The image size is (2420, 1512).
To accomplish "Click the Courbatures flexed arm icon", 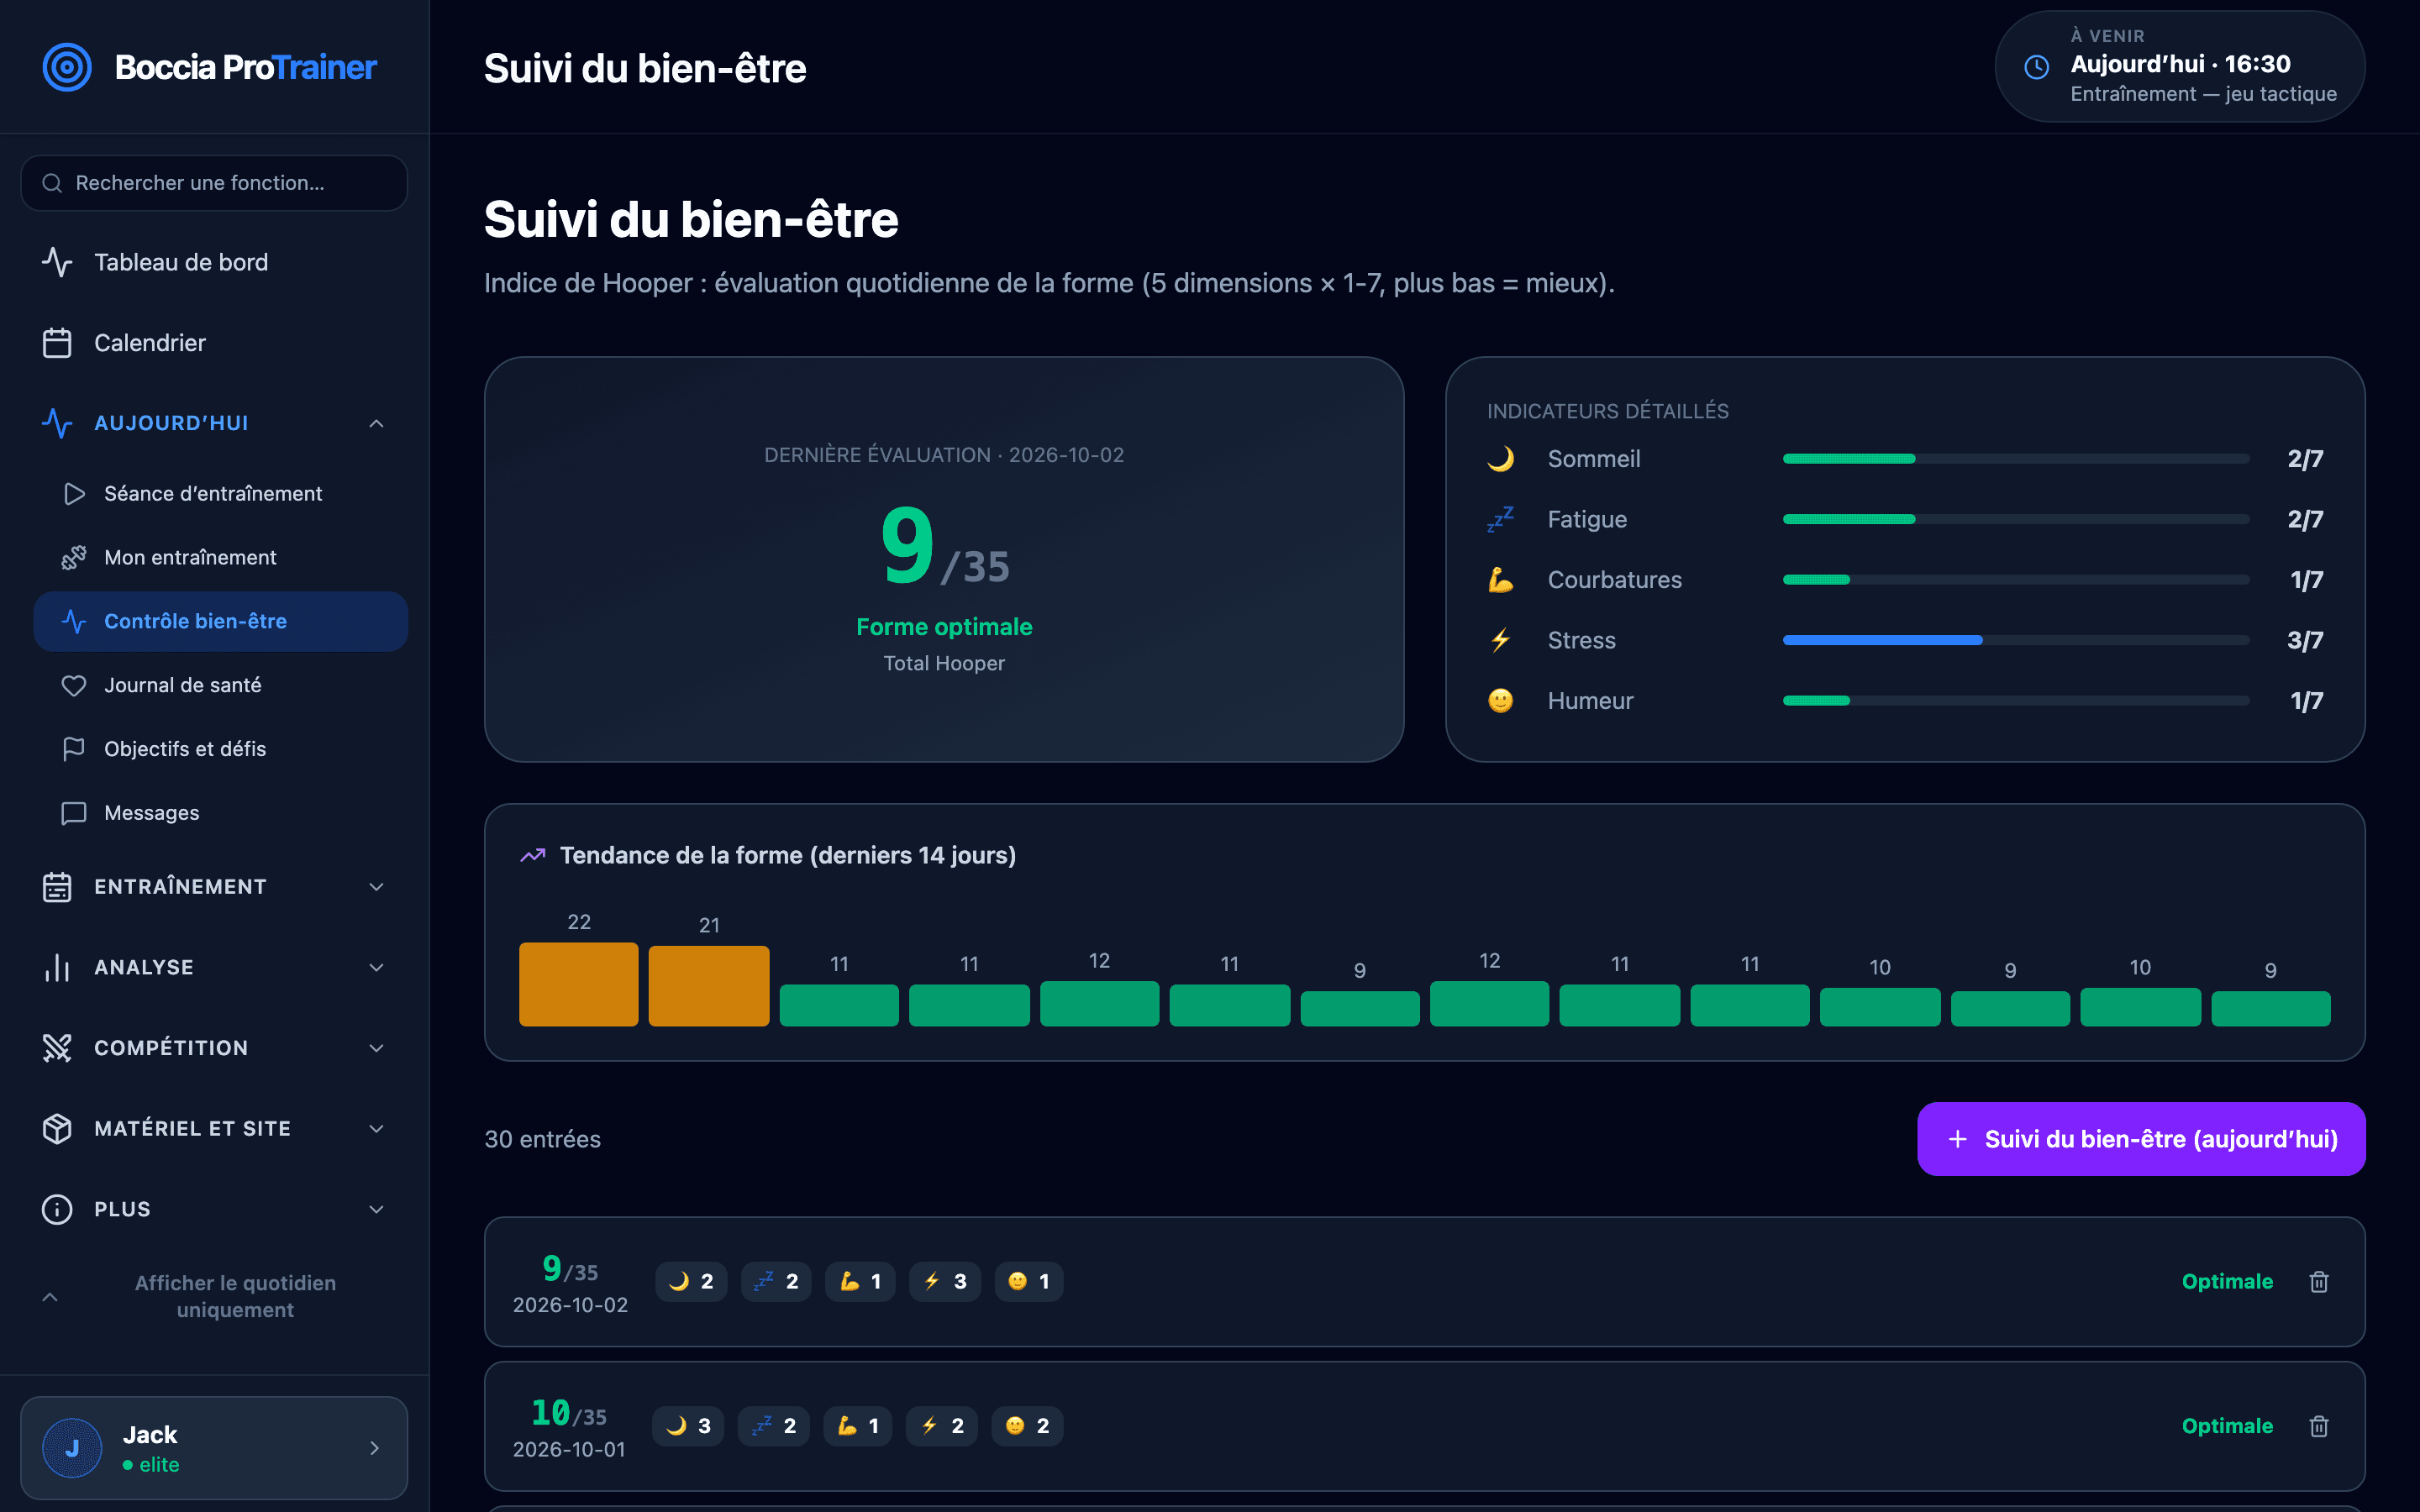I will pos(1500,580).
